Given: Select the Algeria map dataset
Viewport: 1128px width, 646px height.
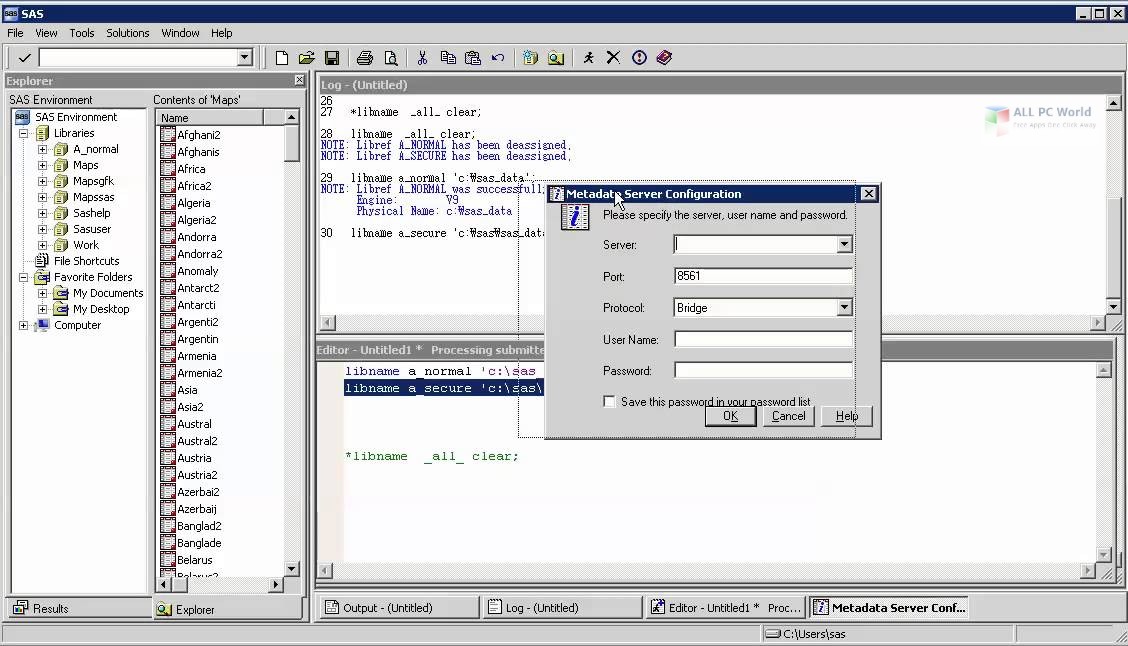Looking at the screenshot, I should coord(194,203).
